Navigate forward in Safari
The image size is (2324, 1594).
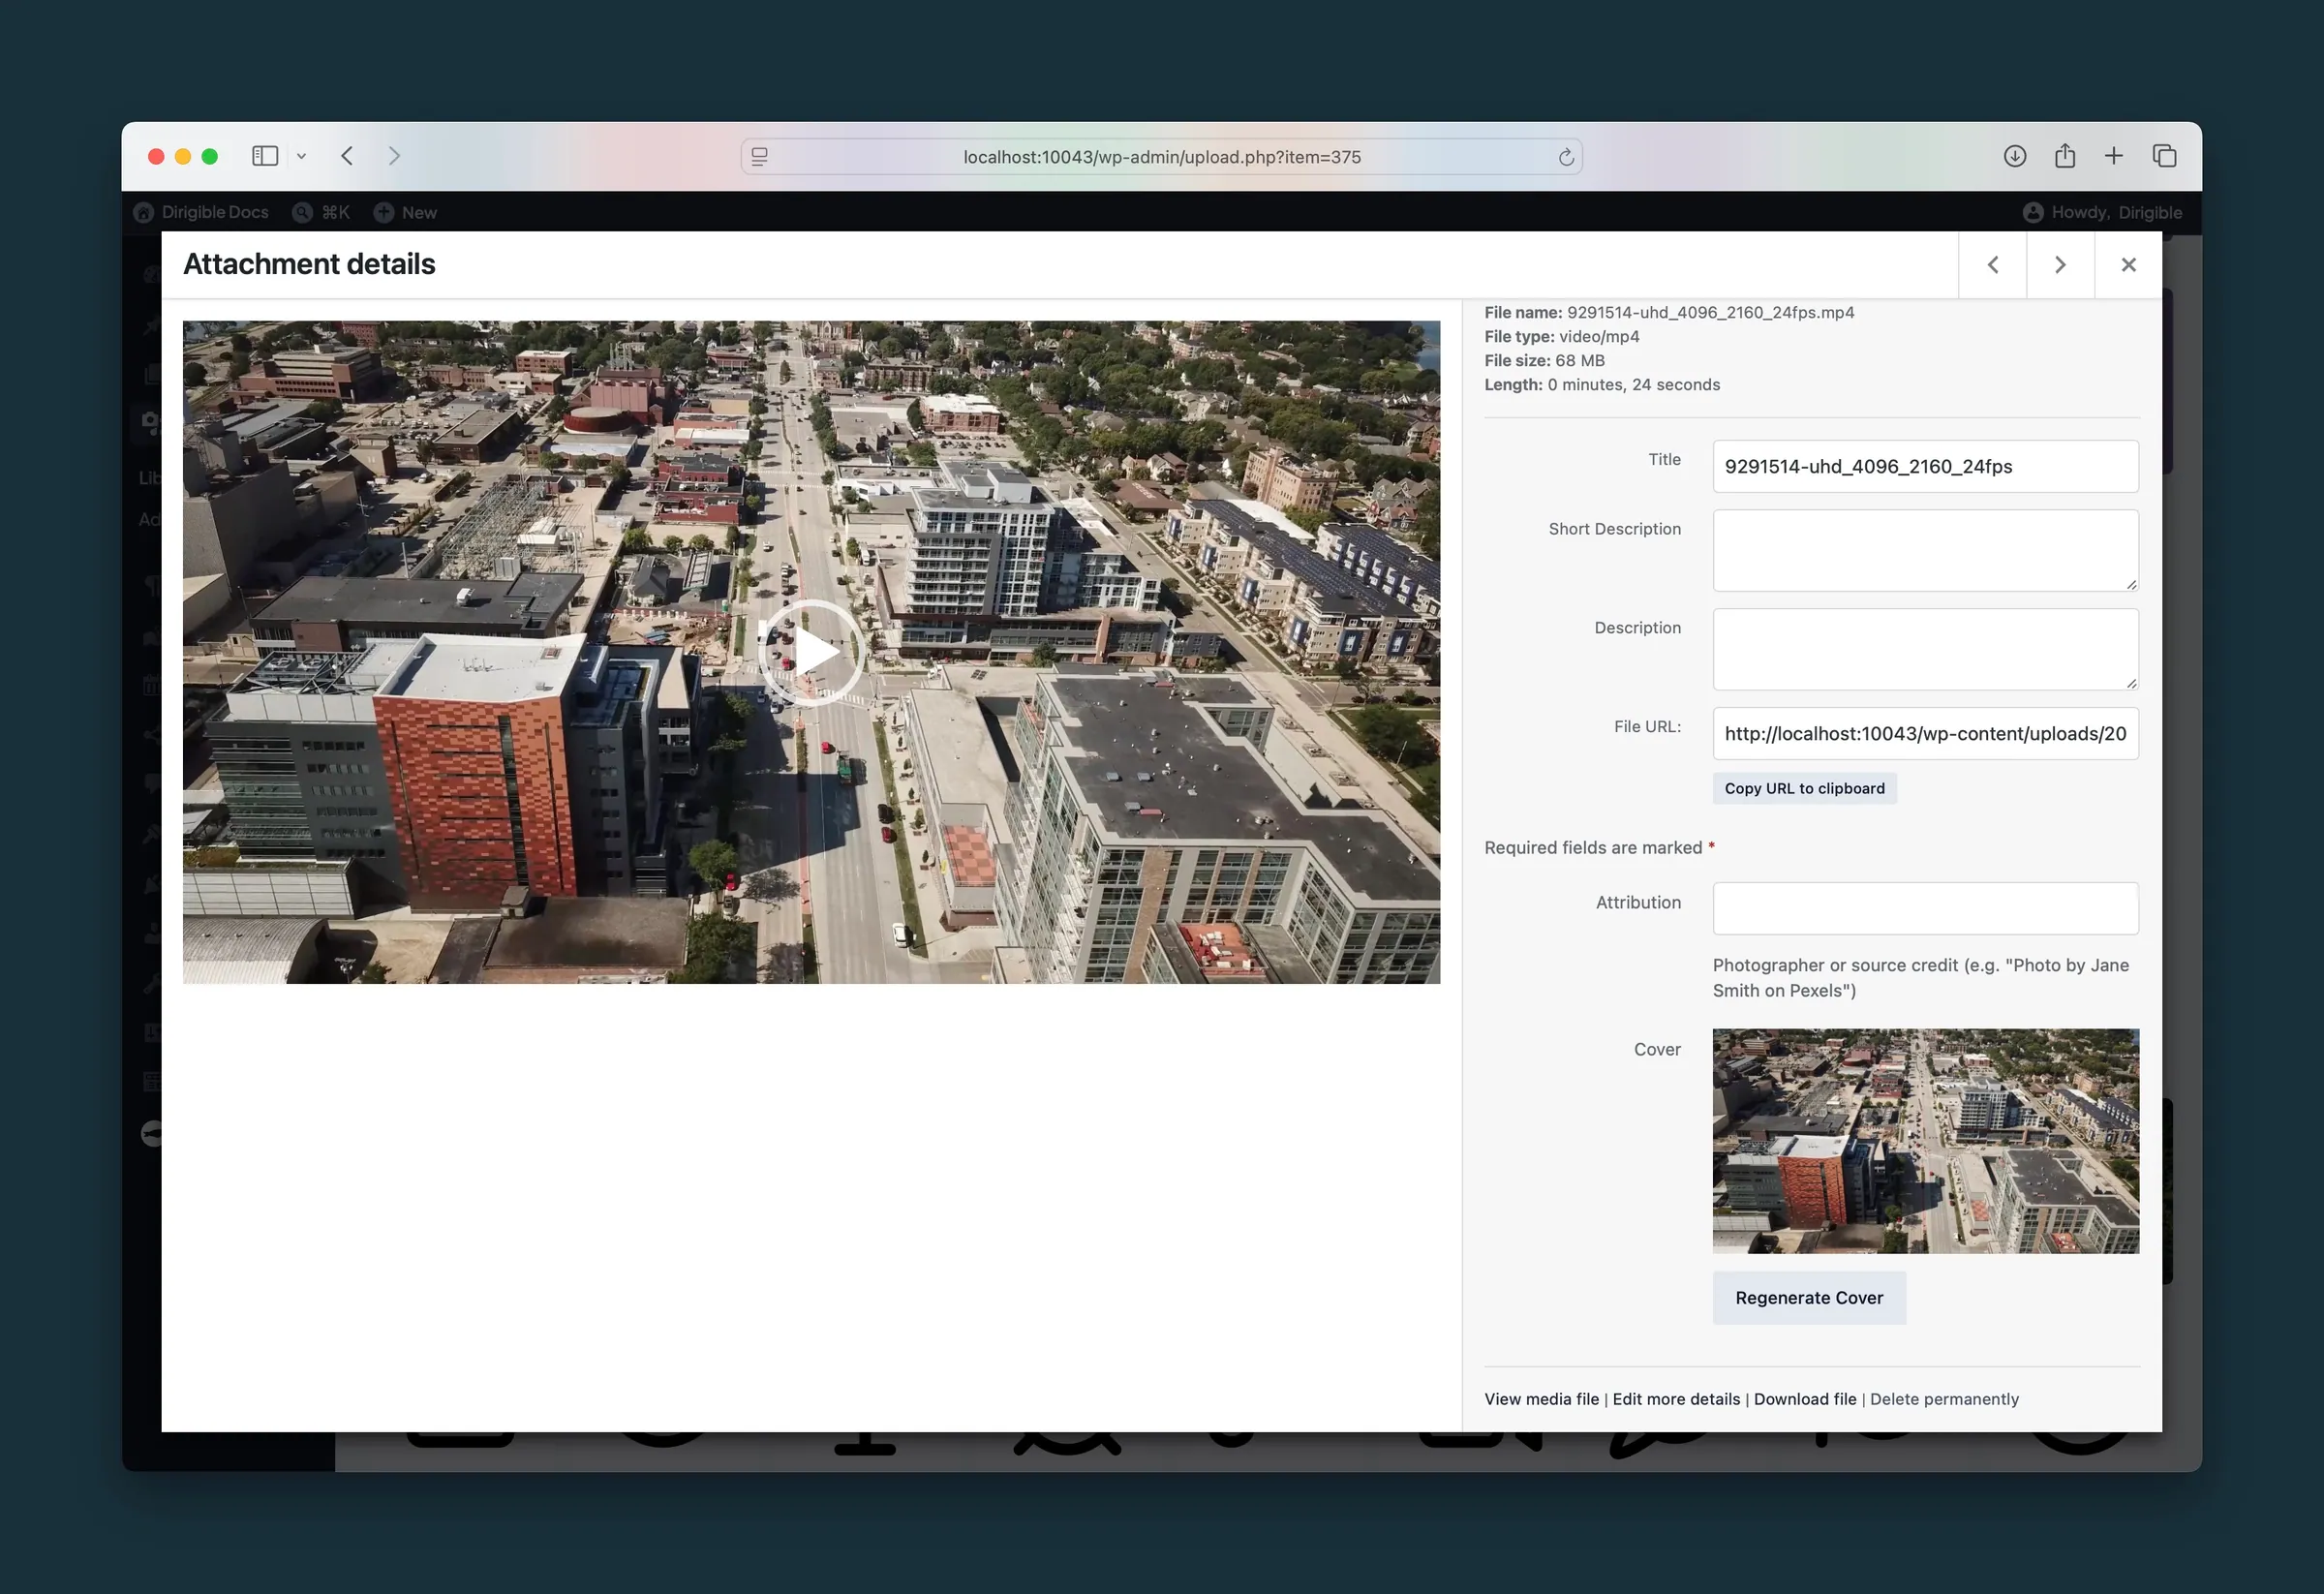(394, 156)
